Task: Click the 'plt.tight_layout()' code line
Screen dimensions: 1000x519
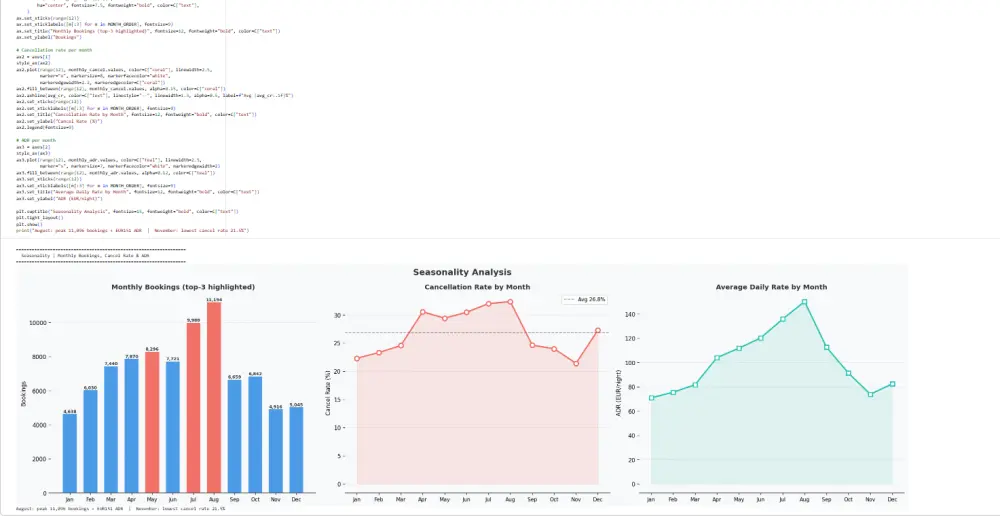Action: (40, 217)
